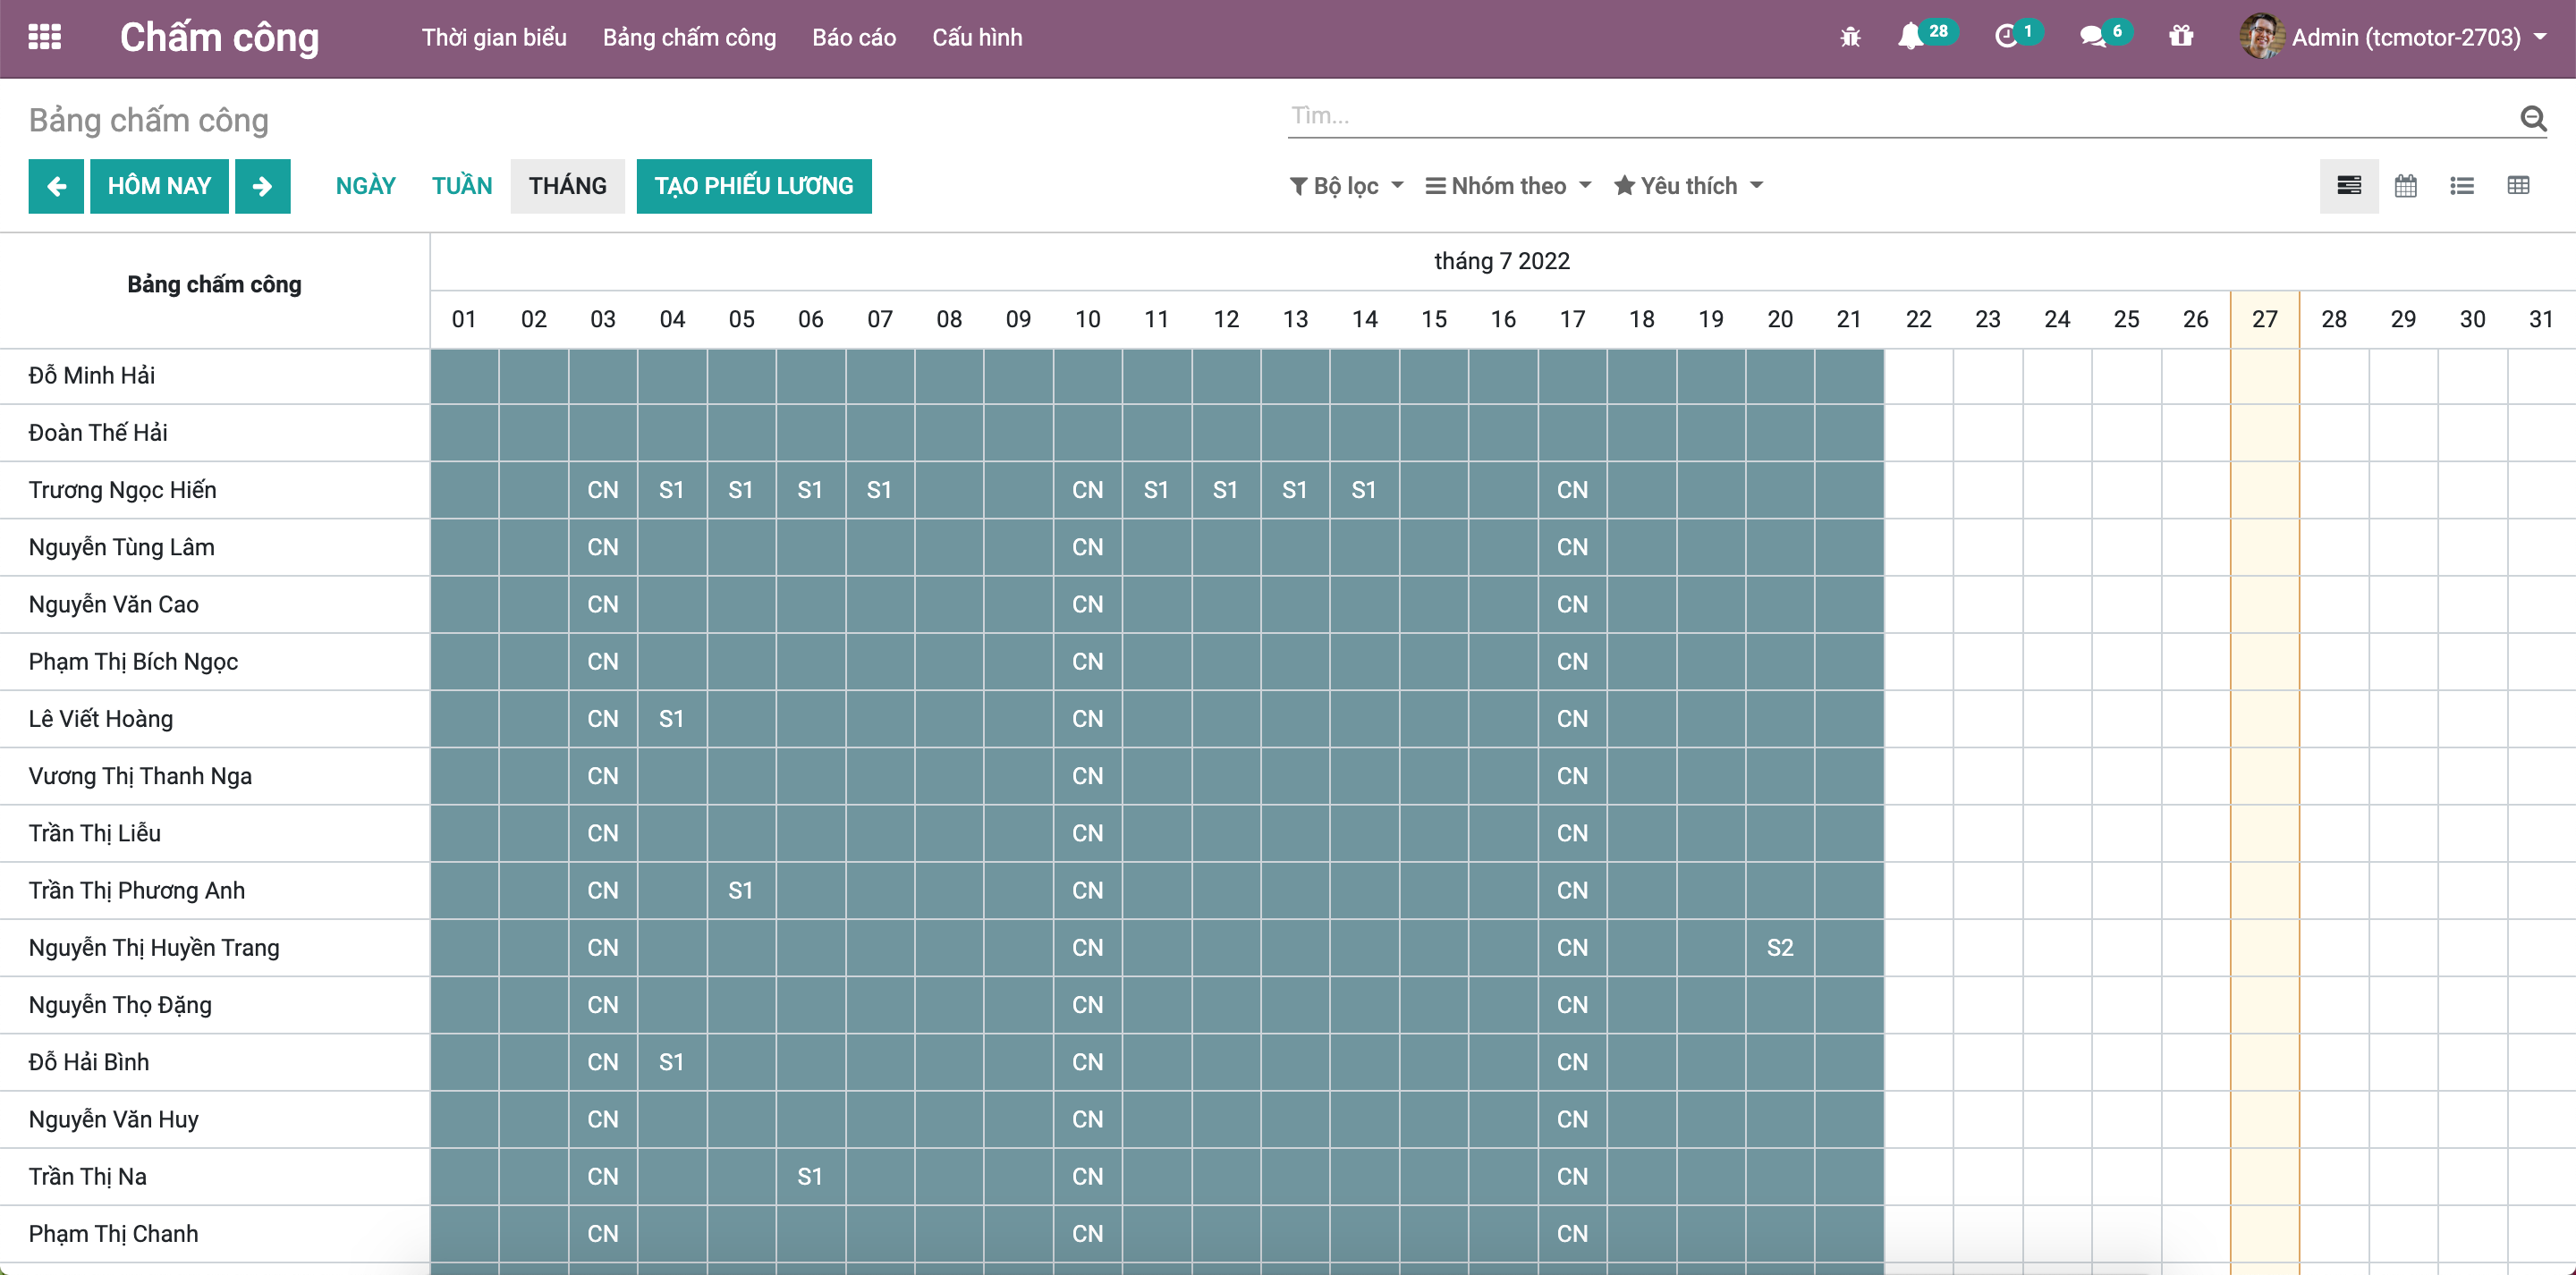Switch to pivot table view icon
Image resolution: width=2576 pixels, height=1275 pixels.
pyautogui.click(x=2518, y=186)
